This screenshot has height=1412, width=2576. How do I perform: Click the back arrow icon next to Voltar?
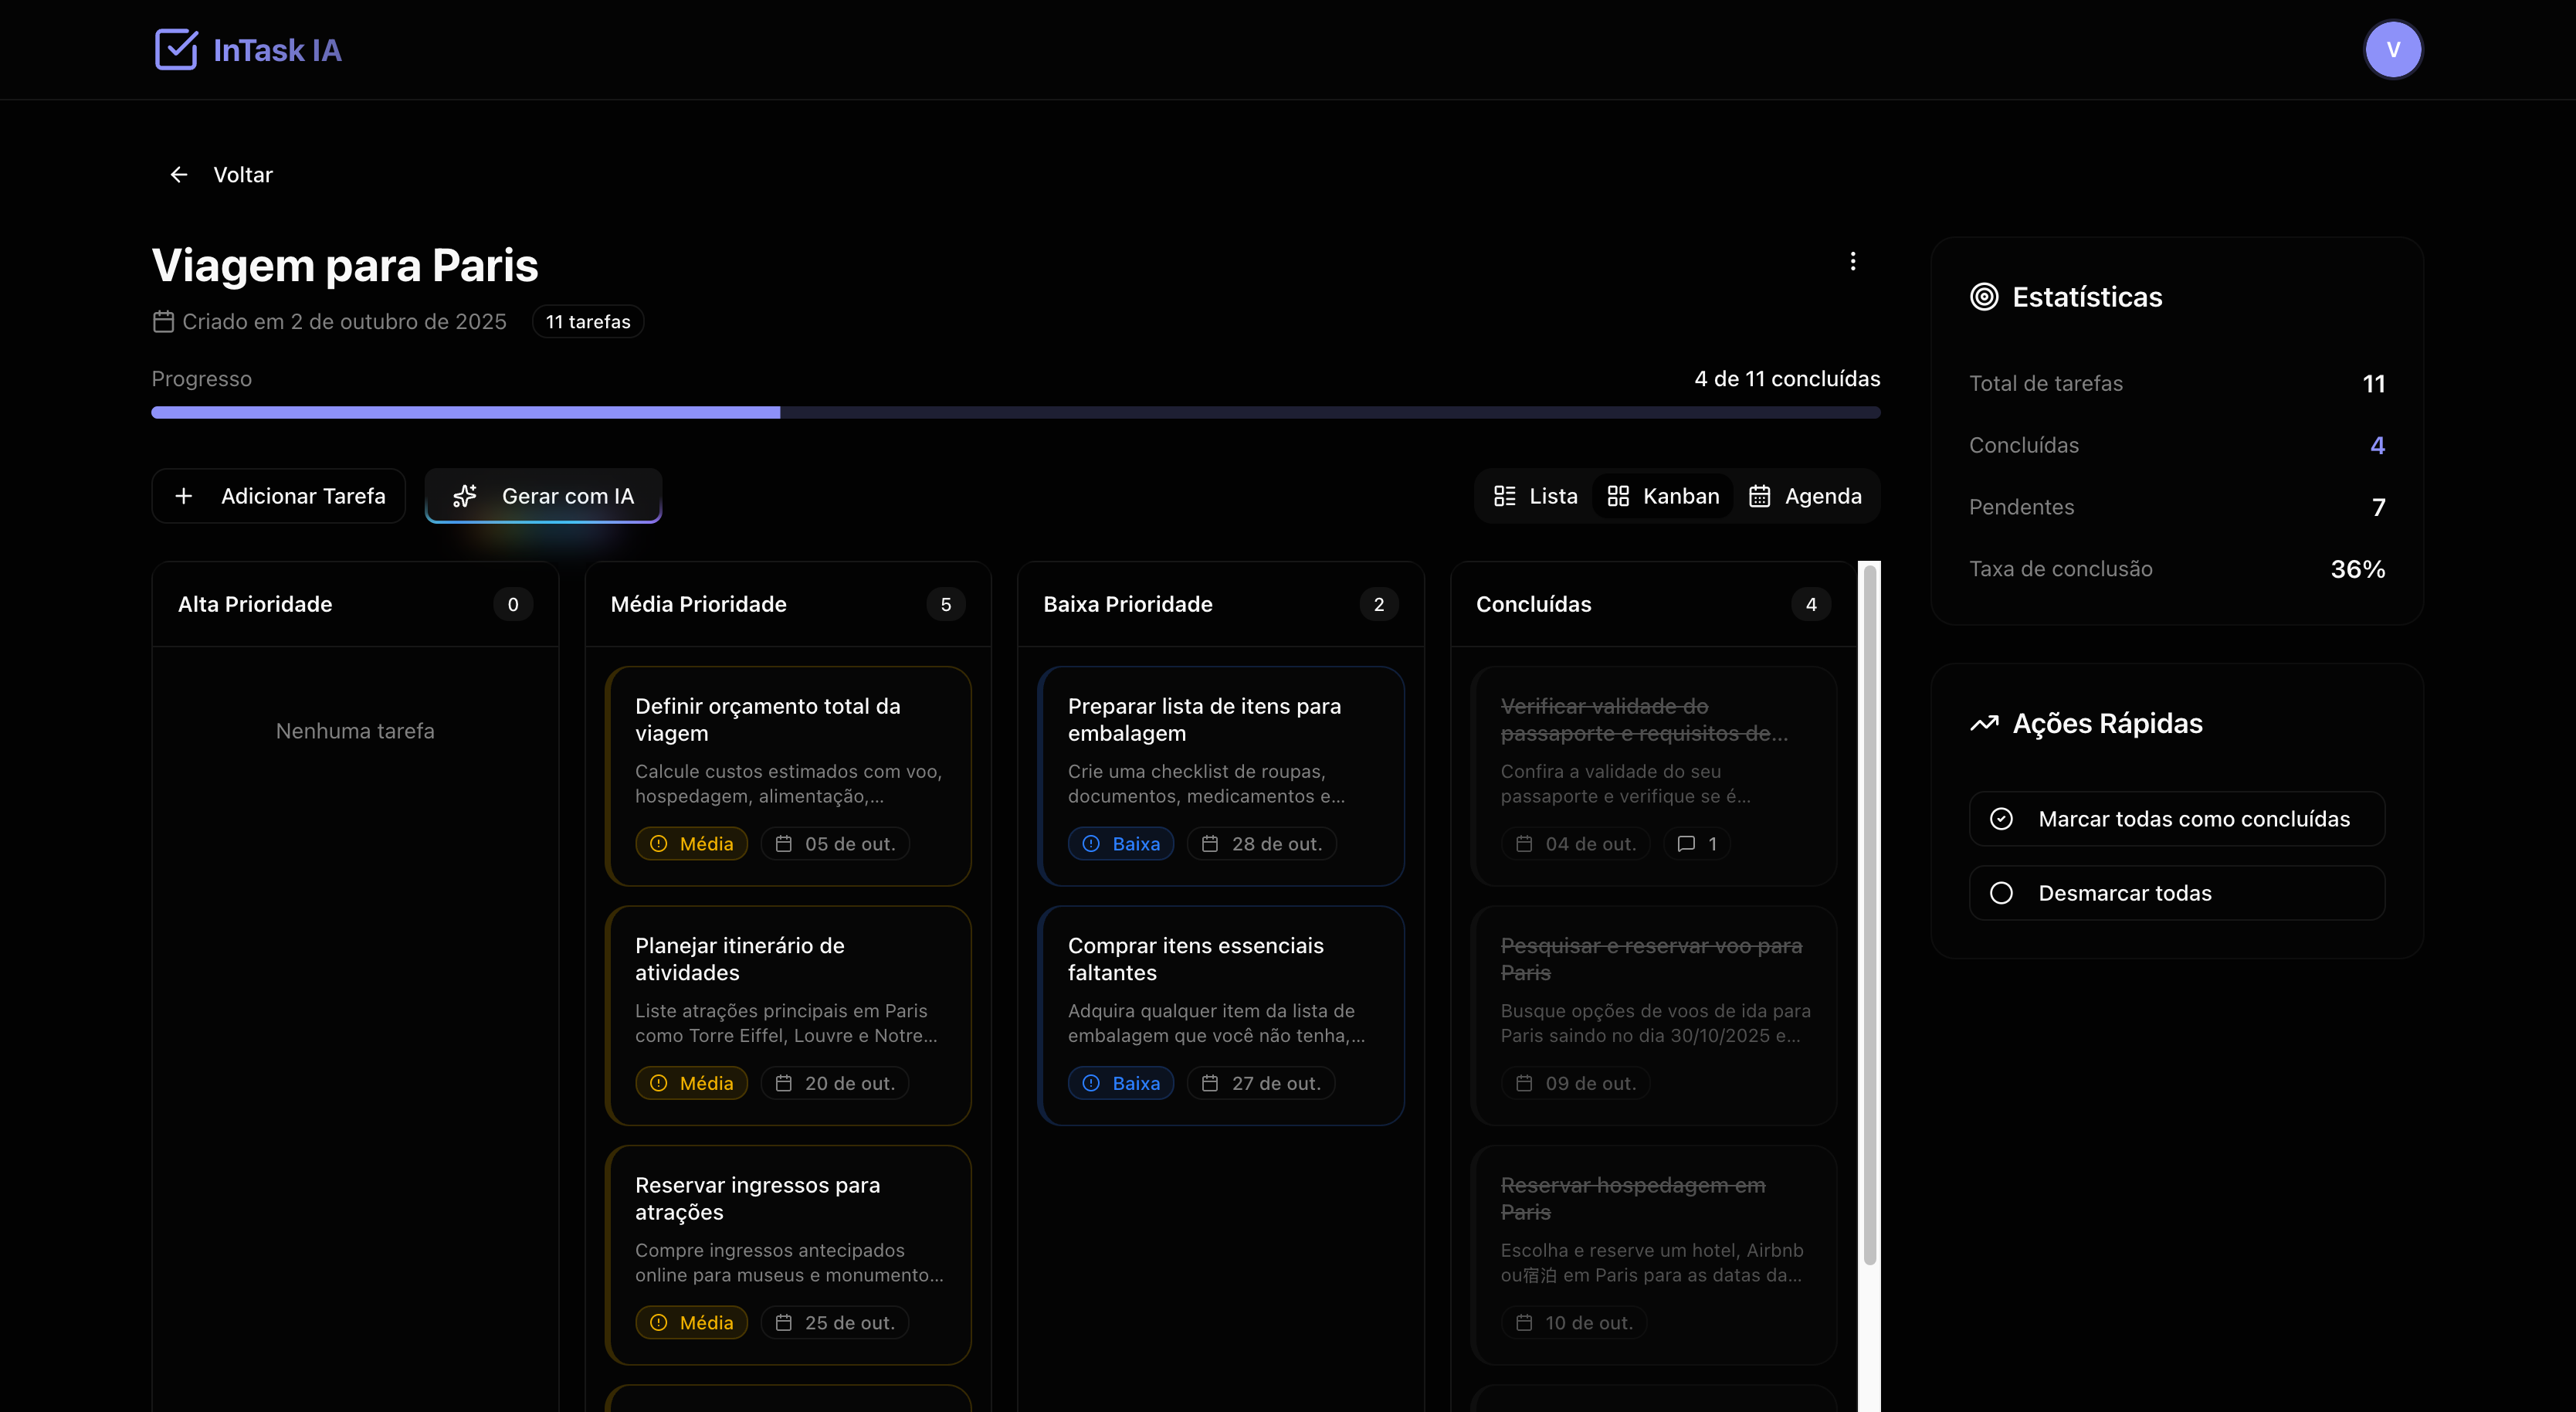(179, 175)
